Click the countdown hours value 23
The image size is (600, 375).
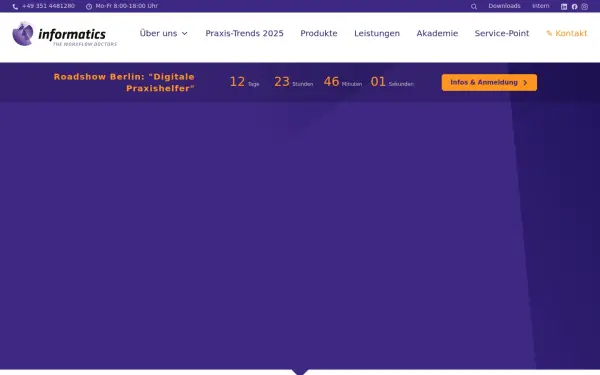coord(282,82)
